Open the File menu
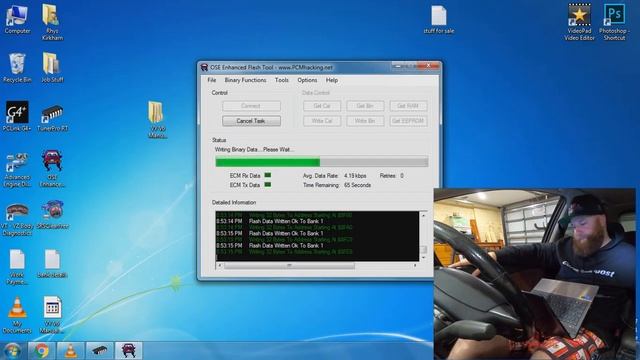This screenshot has width=640, height=360. pyautogui.click(x=211, y=80)
